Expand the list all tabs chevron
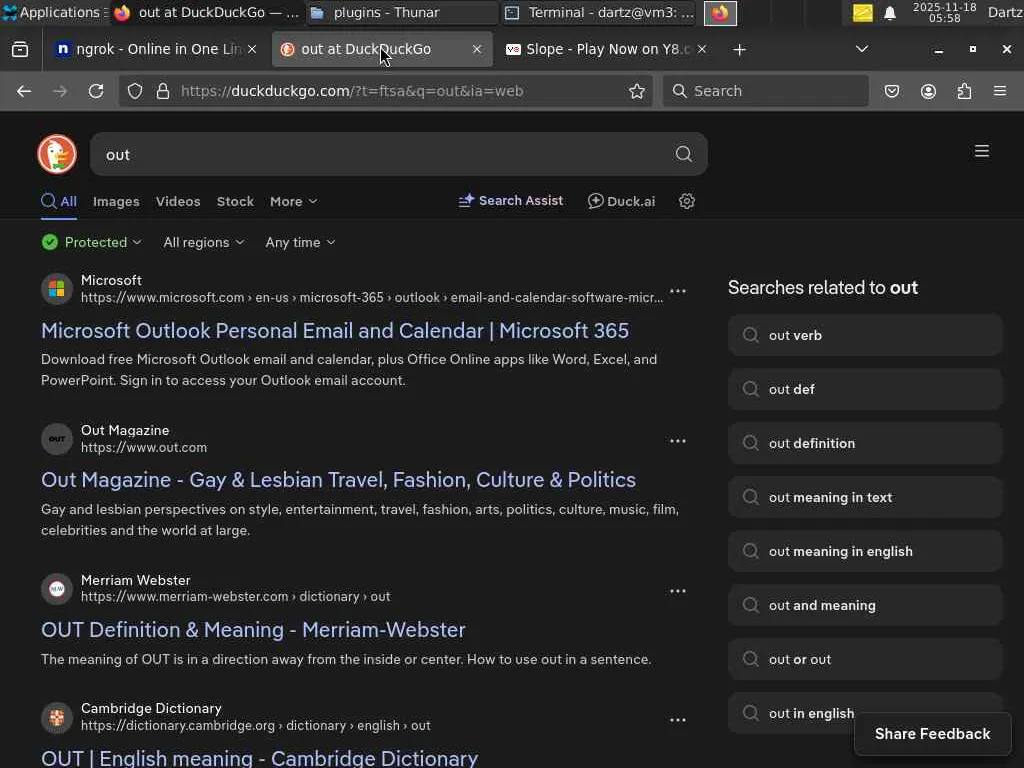 coord(862,50)
